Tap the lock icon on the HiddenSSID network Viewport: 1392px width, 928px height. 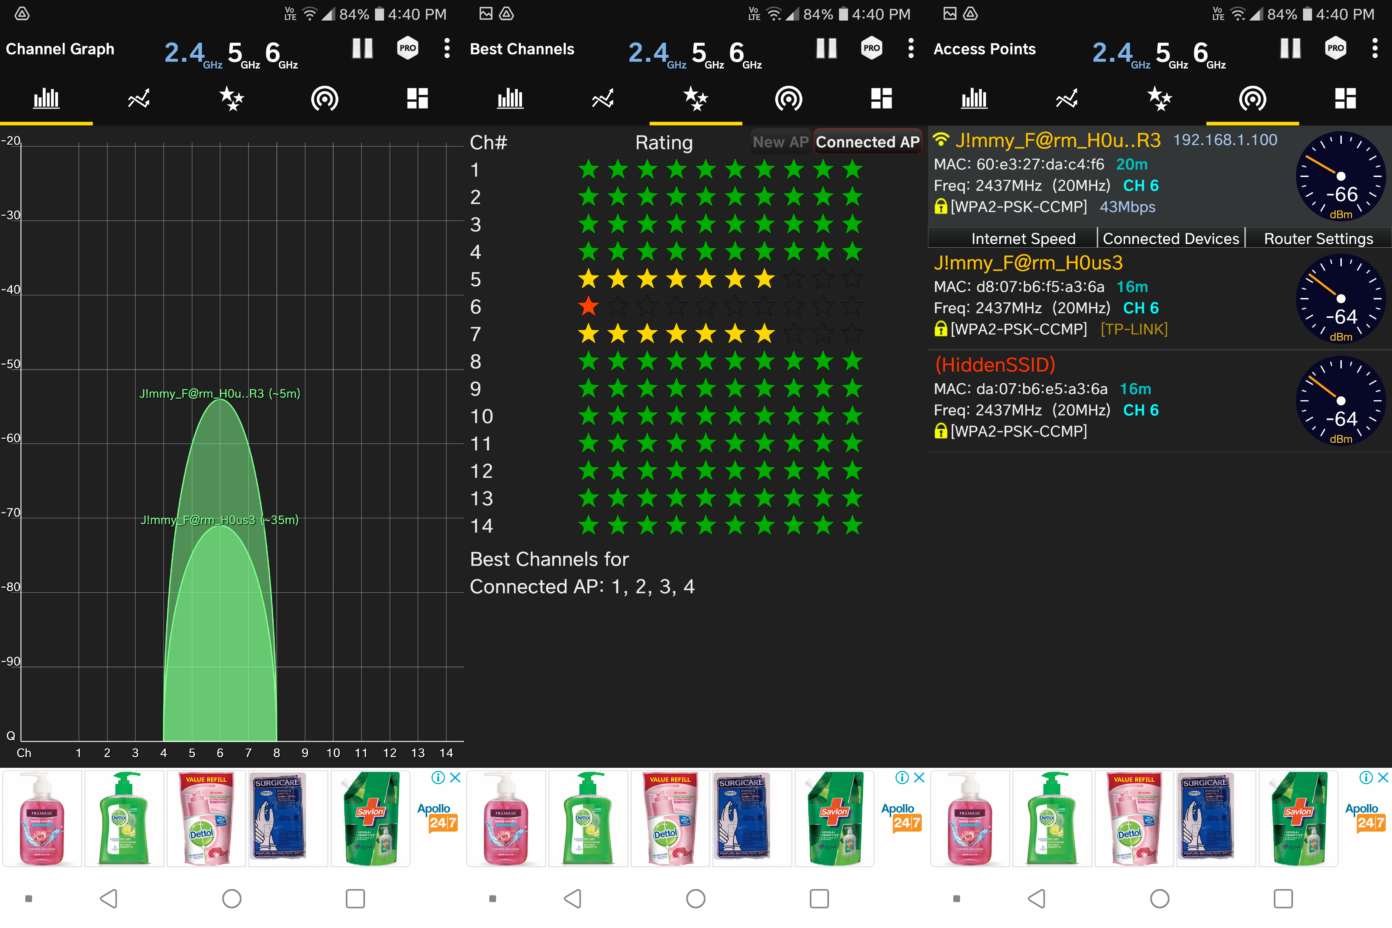pyautogui.click(x=939, y=431)
